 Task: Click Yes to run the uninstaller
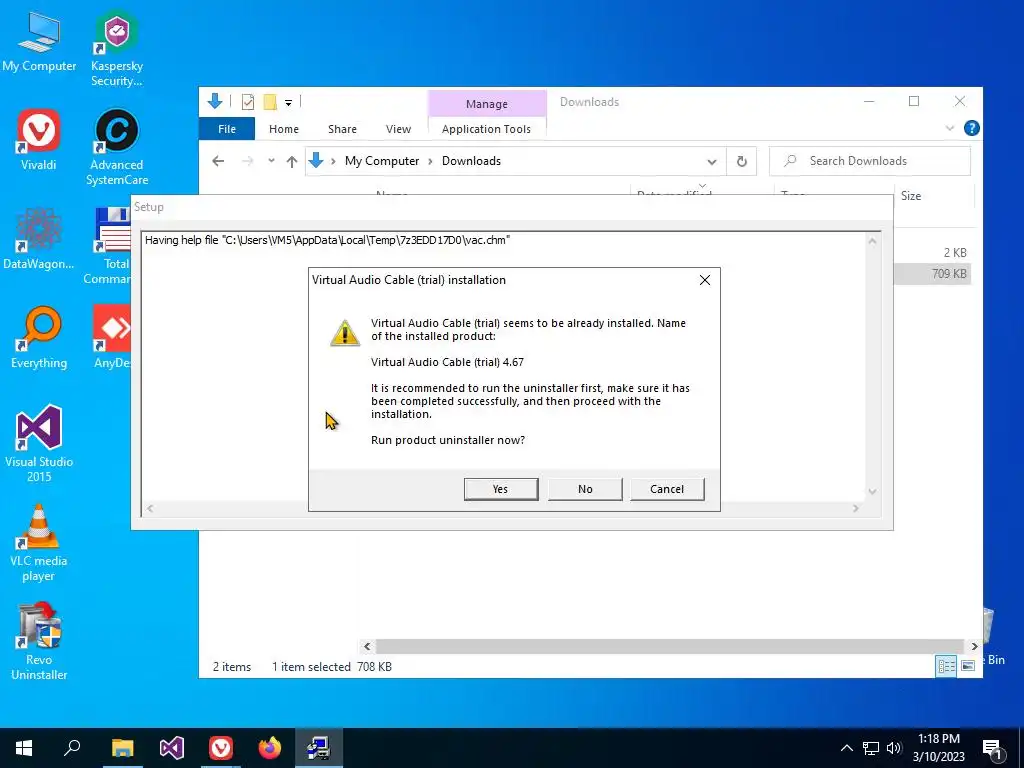click(x=501, y=489)
